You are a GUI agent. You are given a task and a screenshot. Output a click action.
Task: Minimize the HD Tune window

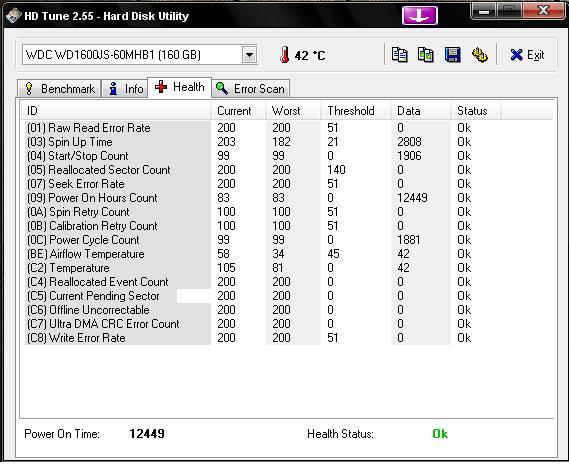point(483,11)
